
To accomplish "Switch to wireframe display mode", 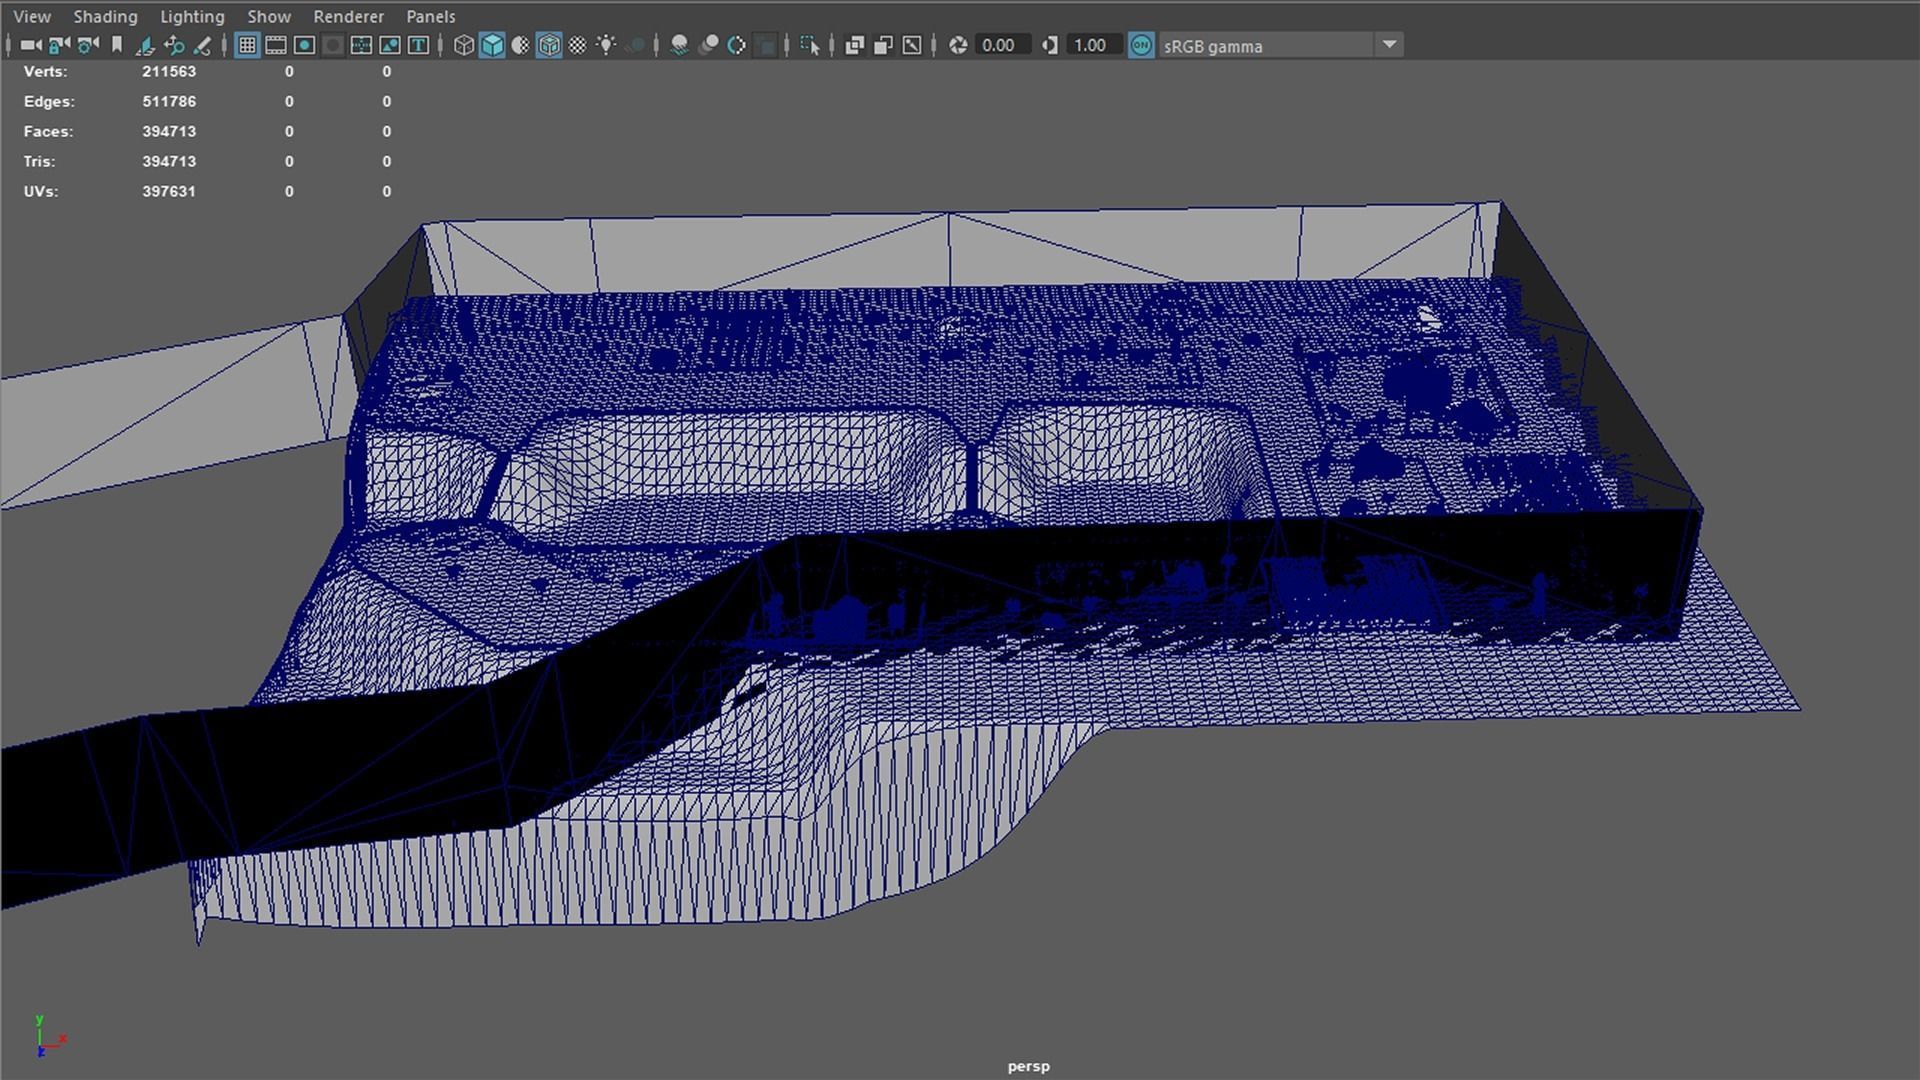I will point(463,45).
